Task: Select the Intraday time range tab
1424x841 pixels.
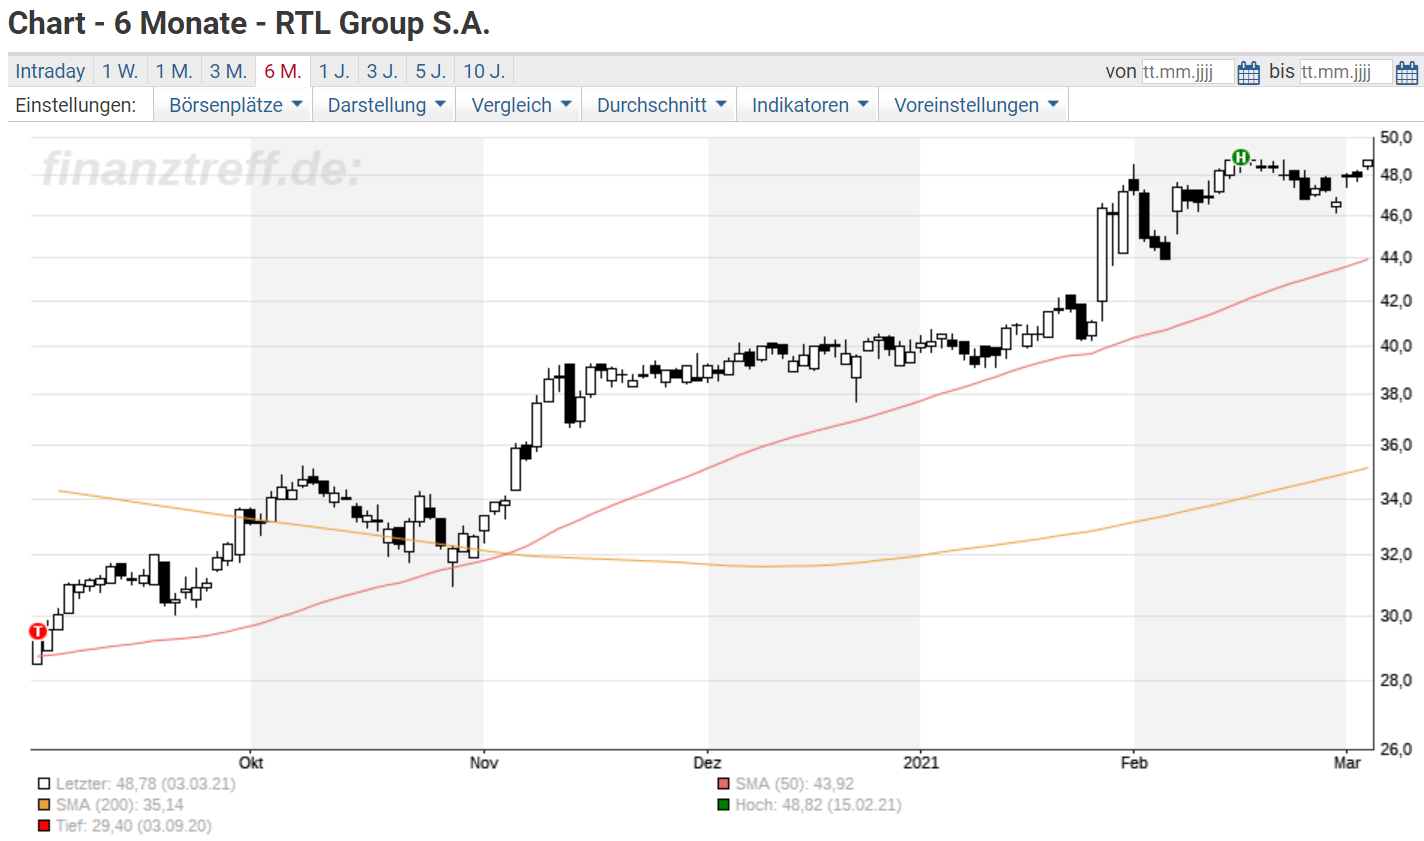Action: pyautogui.click(x=50, y=71)
